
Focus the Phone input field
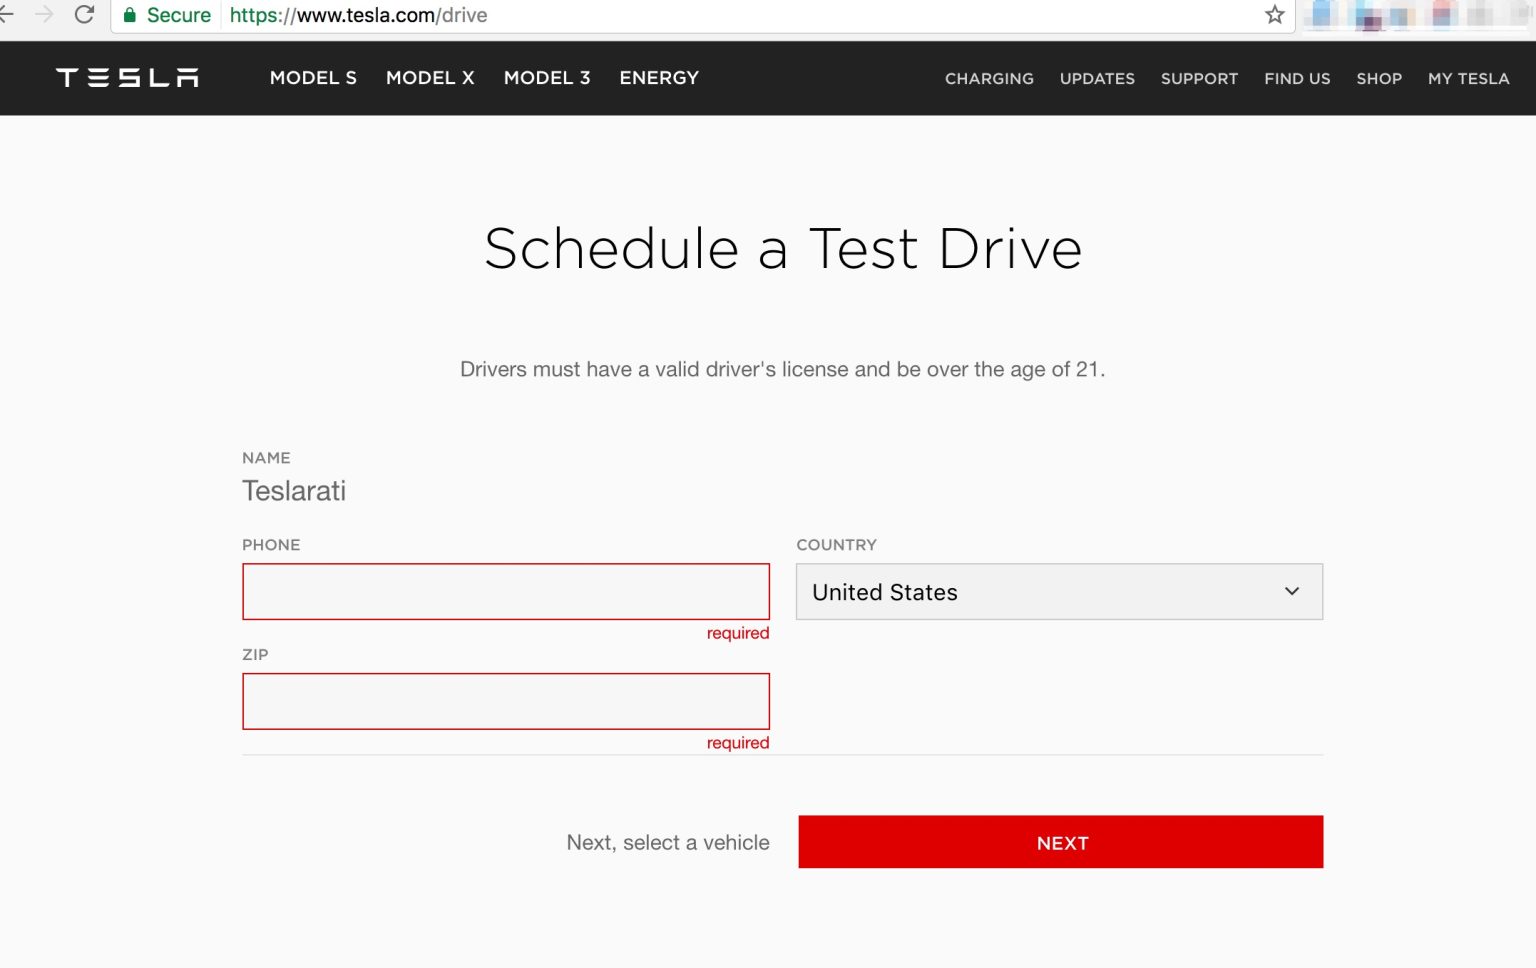pos(505,592)
